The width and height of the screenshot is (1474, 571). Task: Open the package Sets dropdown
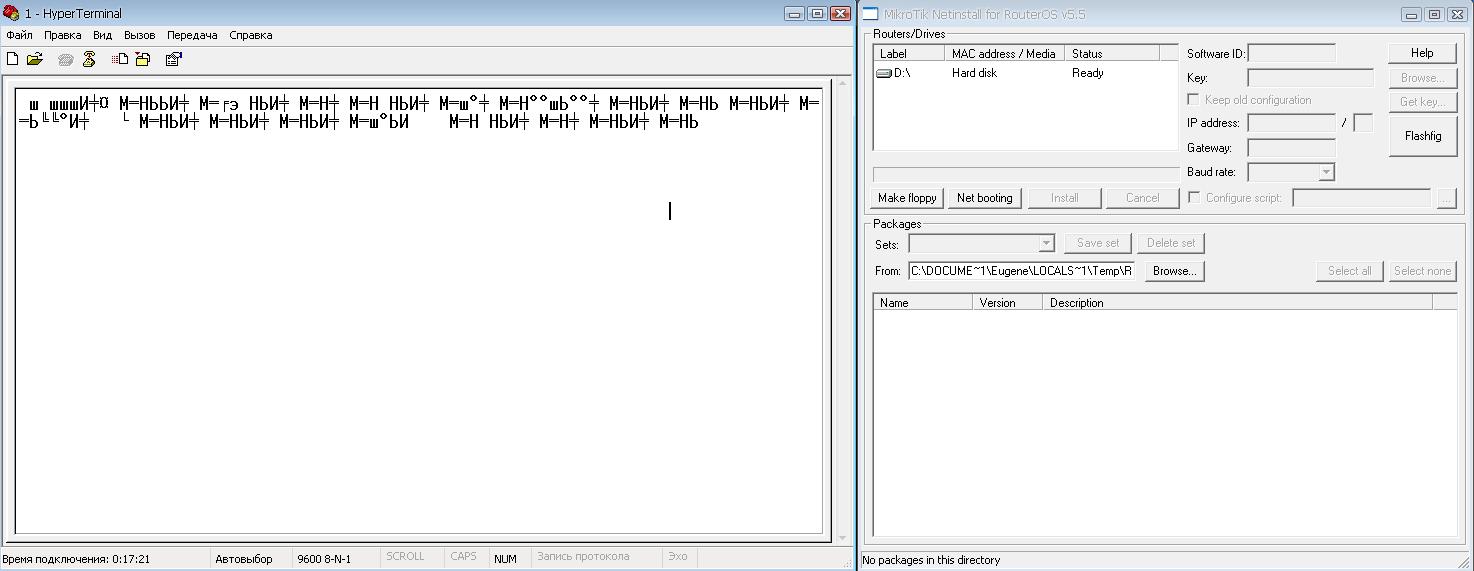[x=1046, y=243]
